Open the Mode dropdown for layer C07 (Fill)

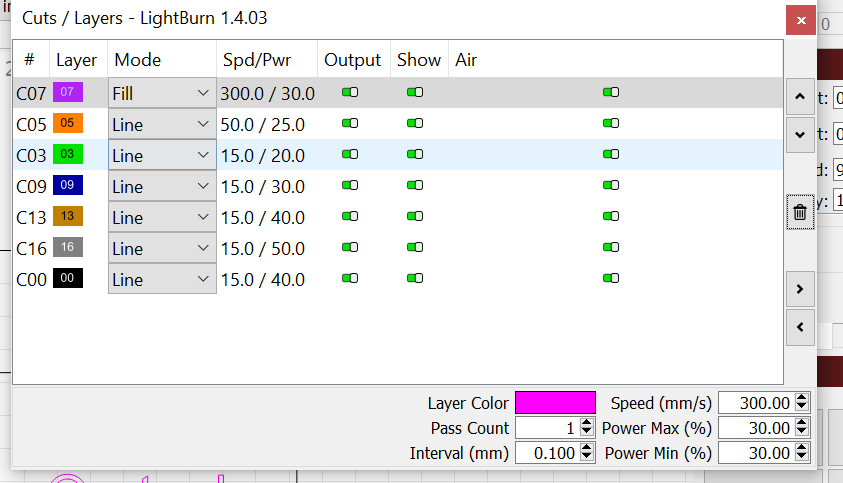(x=162, y=93)
